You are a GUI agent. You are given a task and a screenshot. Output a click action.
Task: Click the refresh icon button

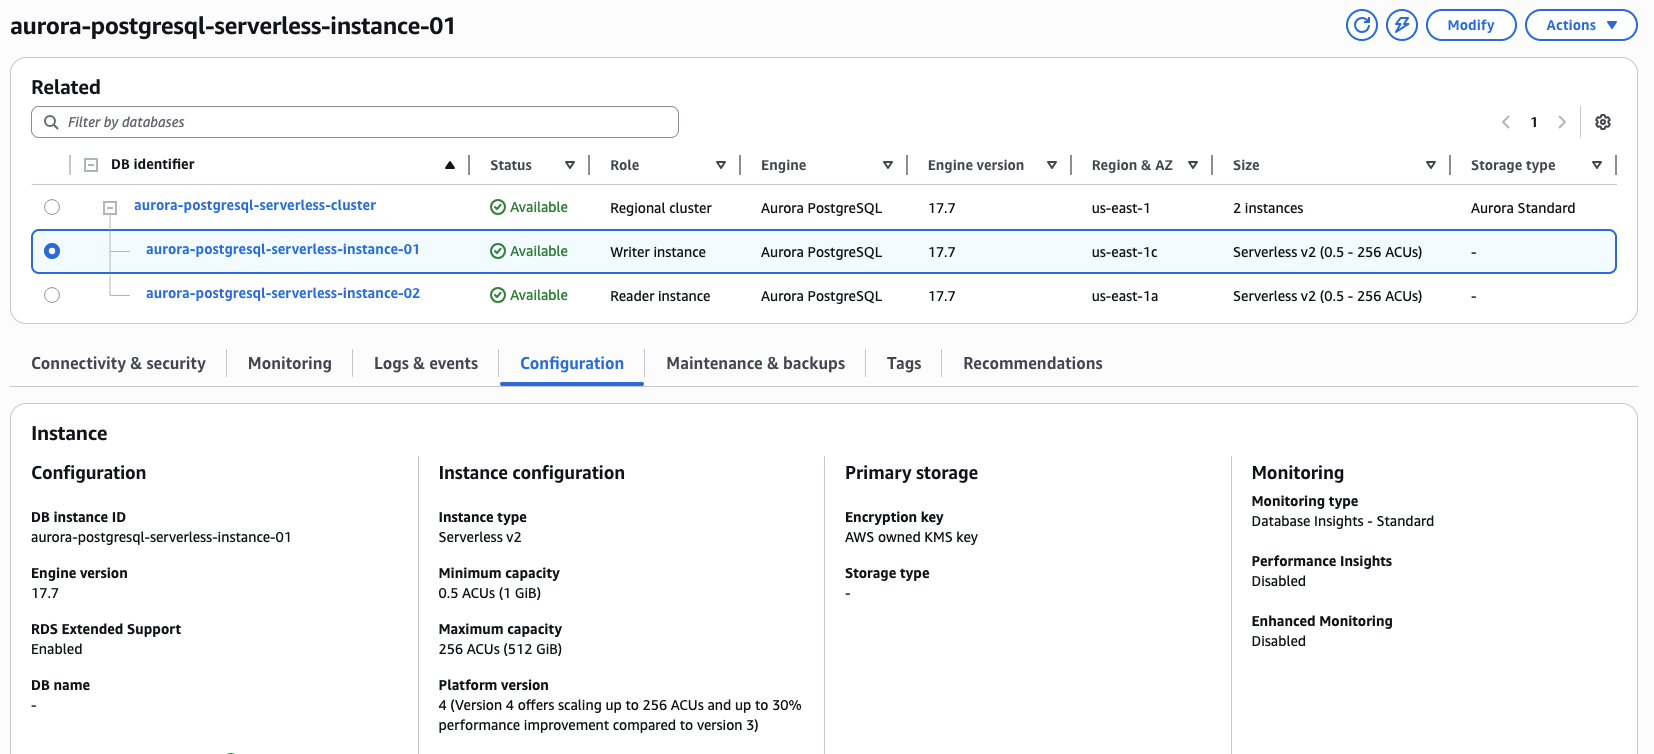[x=1361, y=25]
